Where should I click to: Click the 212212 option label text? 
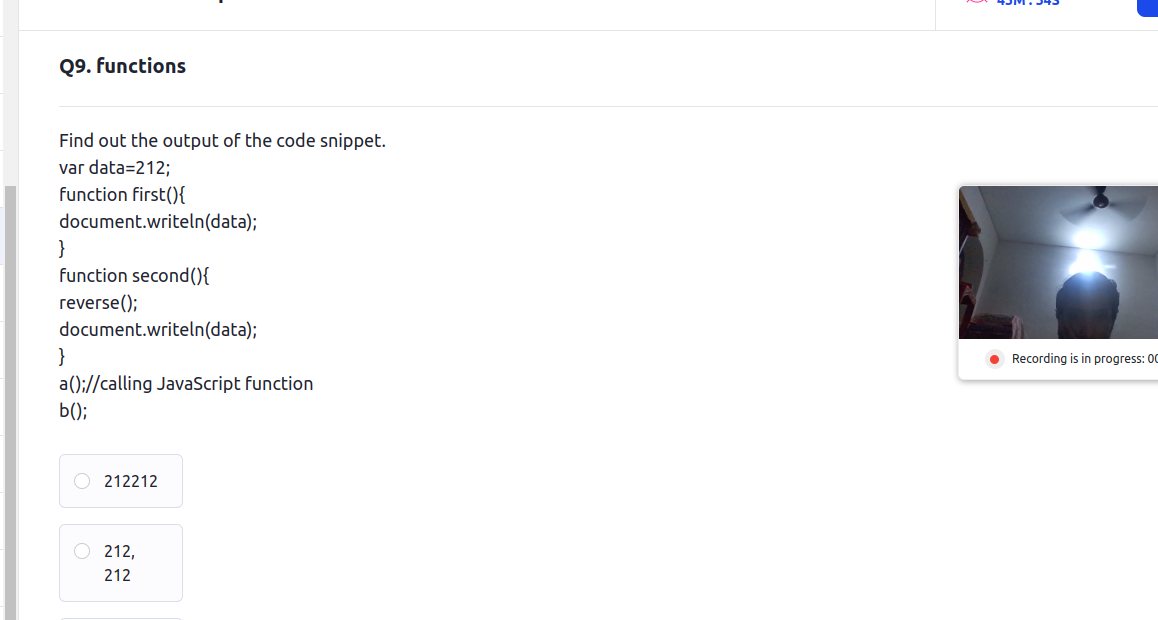(x=131, y=481)
